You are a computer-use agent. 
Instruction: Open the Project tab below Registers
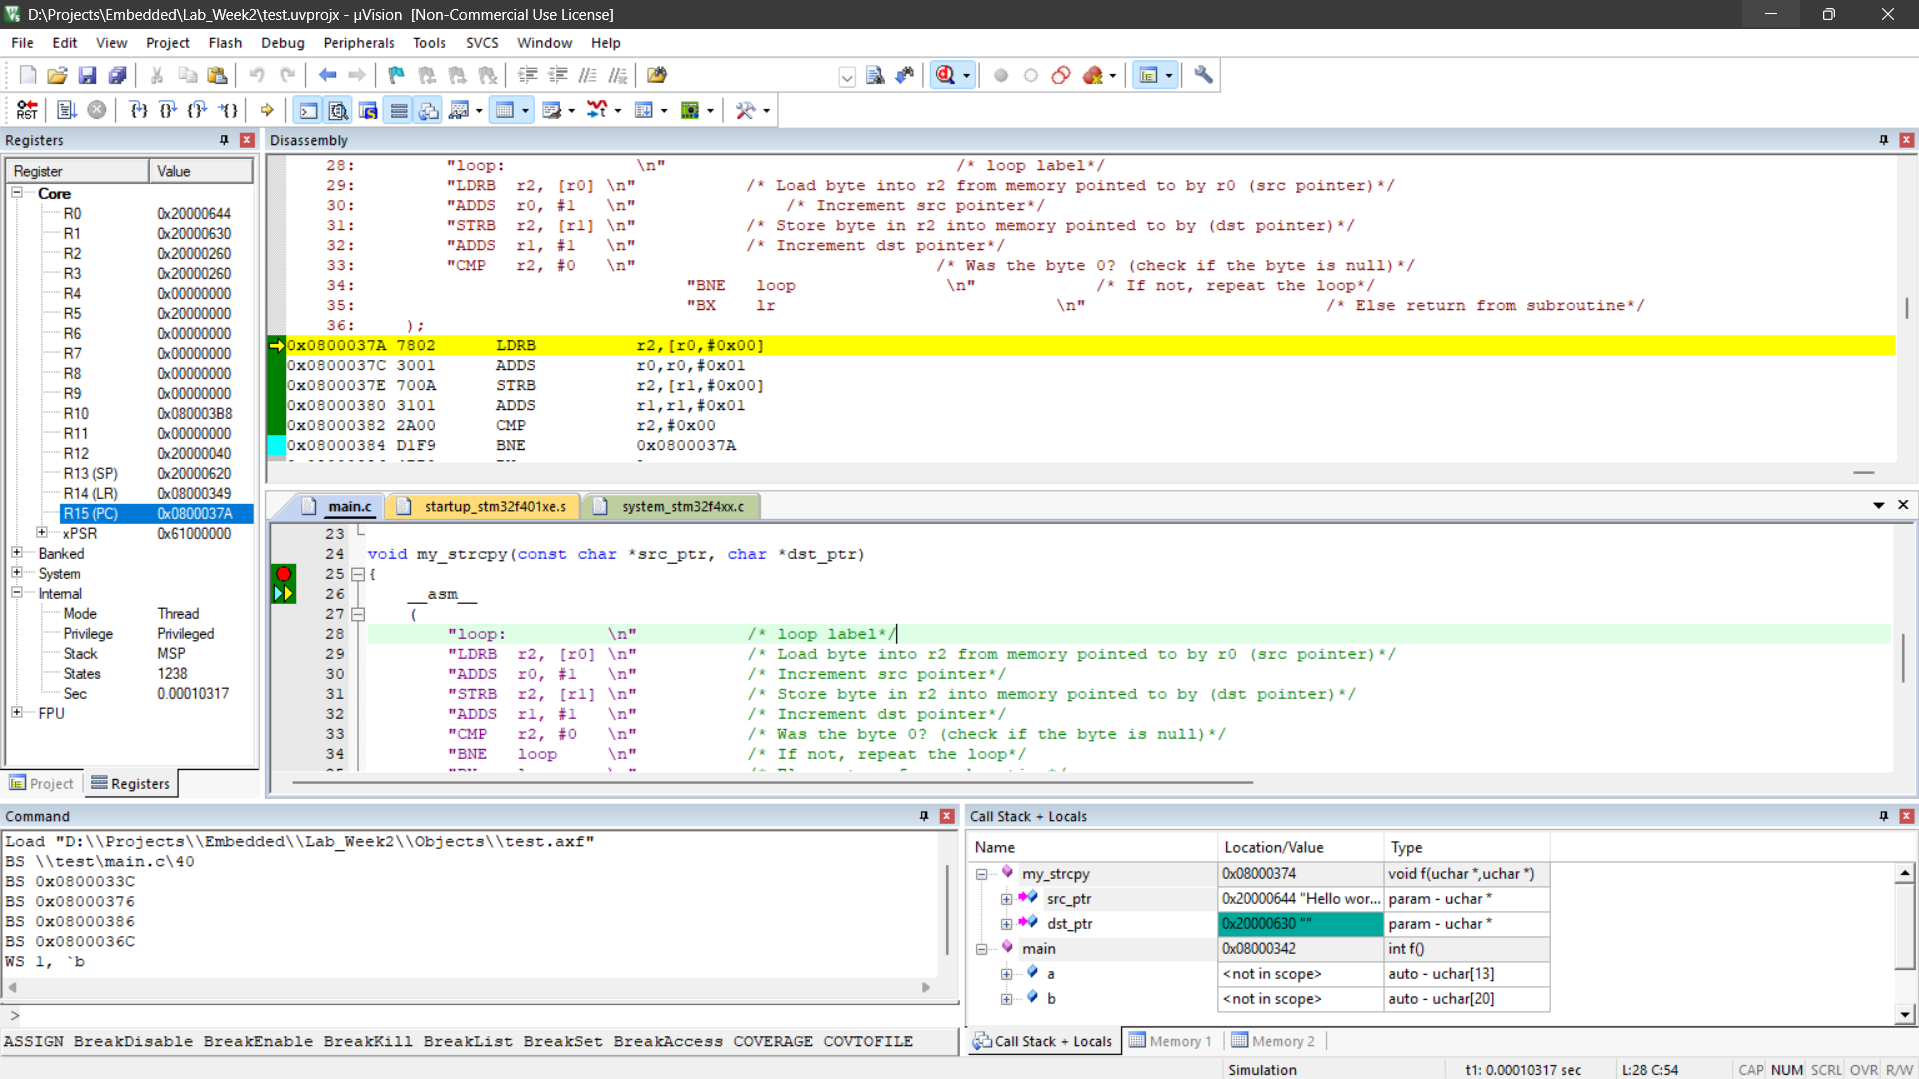coord(42,783)
